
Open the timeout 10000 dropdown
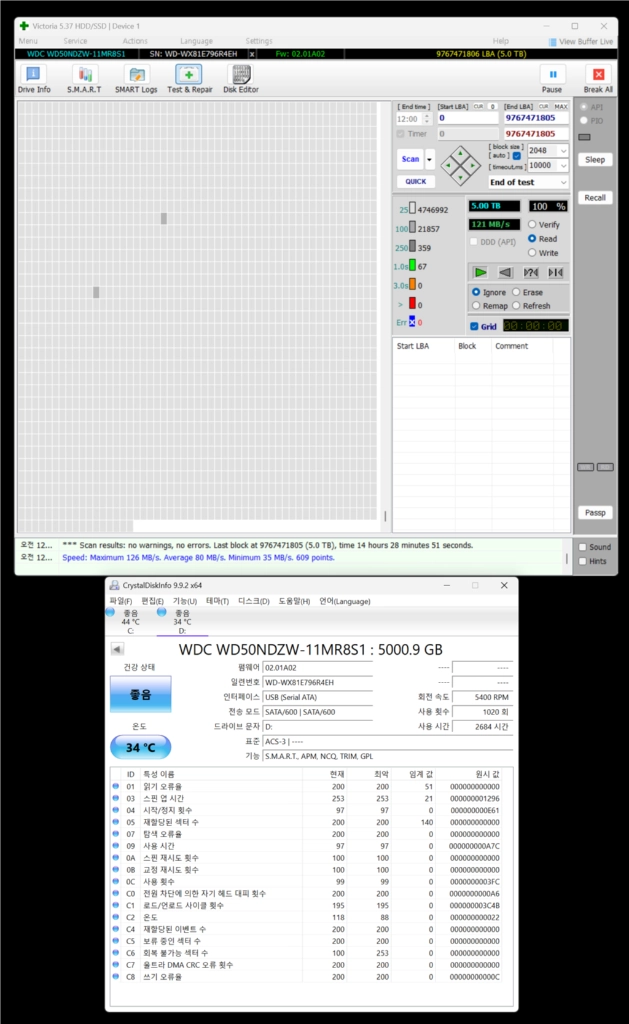tap(563, 166)
